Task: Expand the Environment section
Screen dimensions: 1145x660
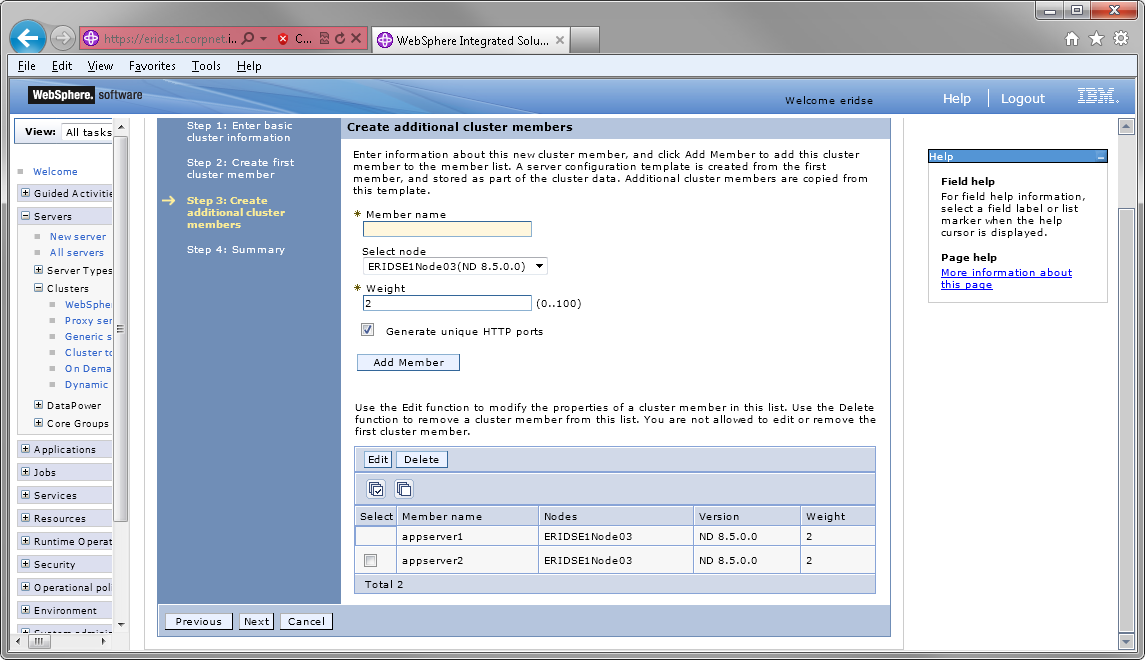Action: point(26,610)
